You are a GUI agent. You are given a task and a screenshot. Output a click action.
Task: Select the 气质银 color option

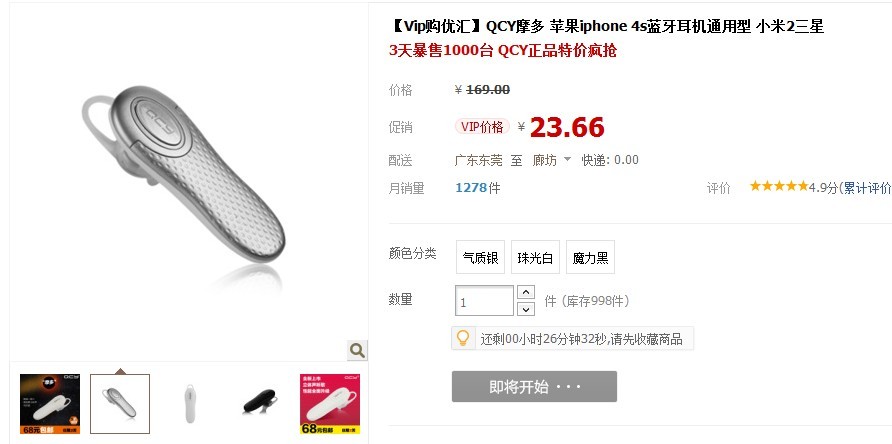(x=480, y=257)
